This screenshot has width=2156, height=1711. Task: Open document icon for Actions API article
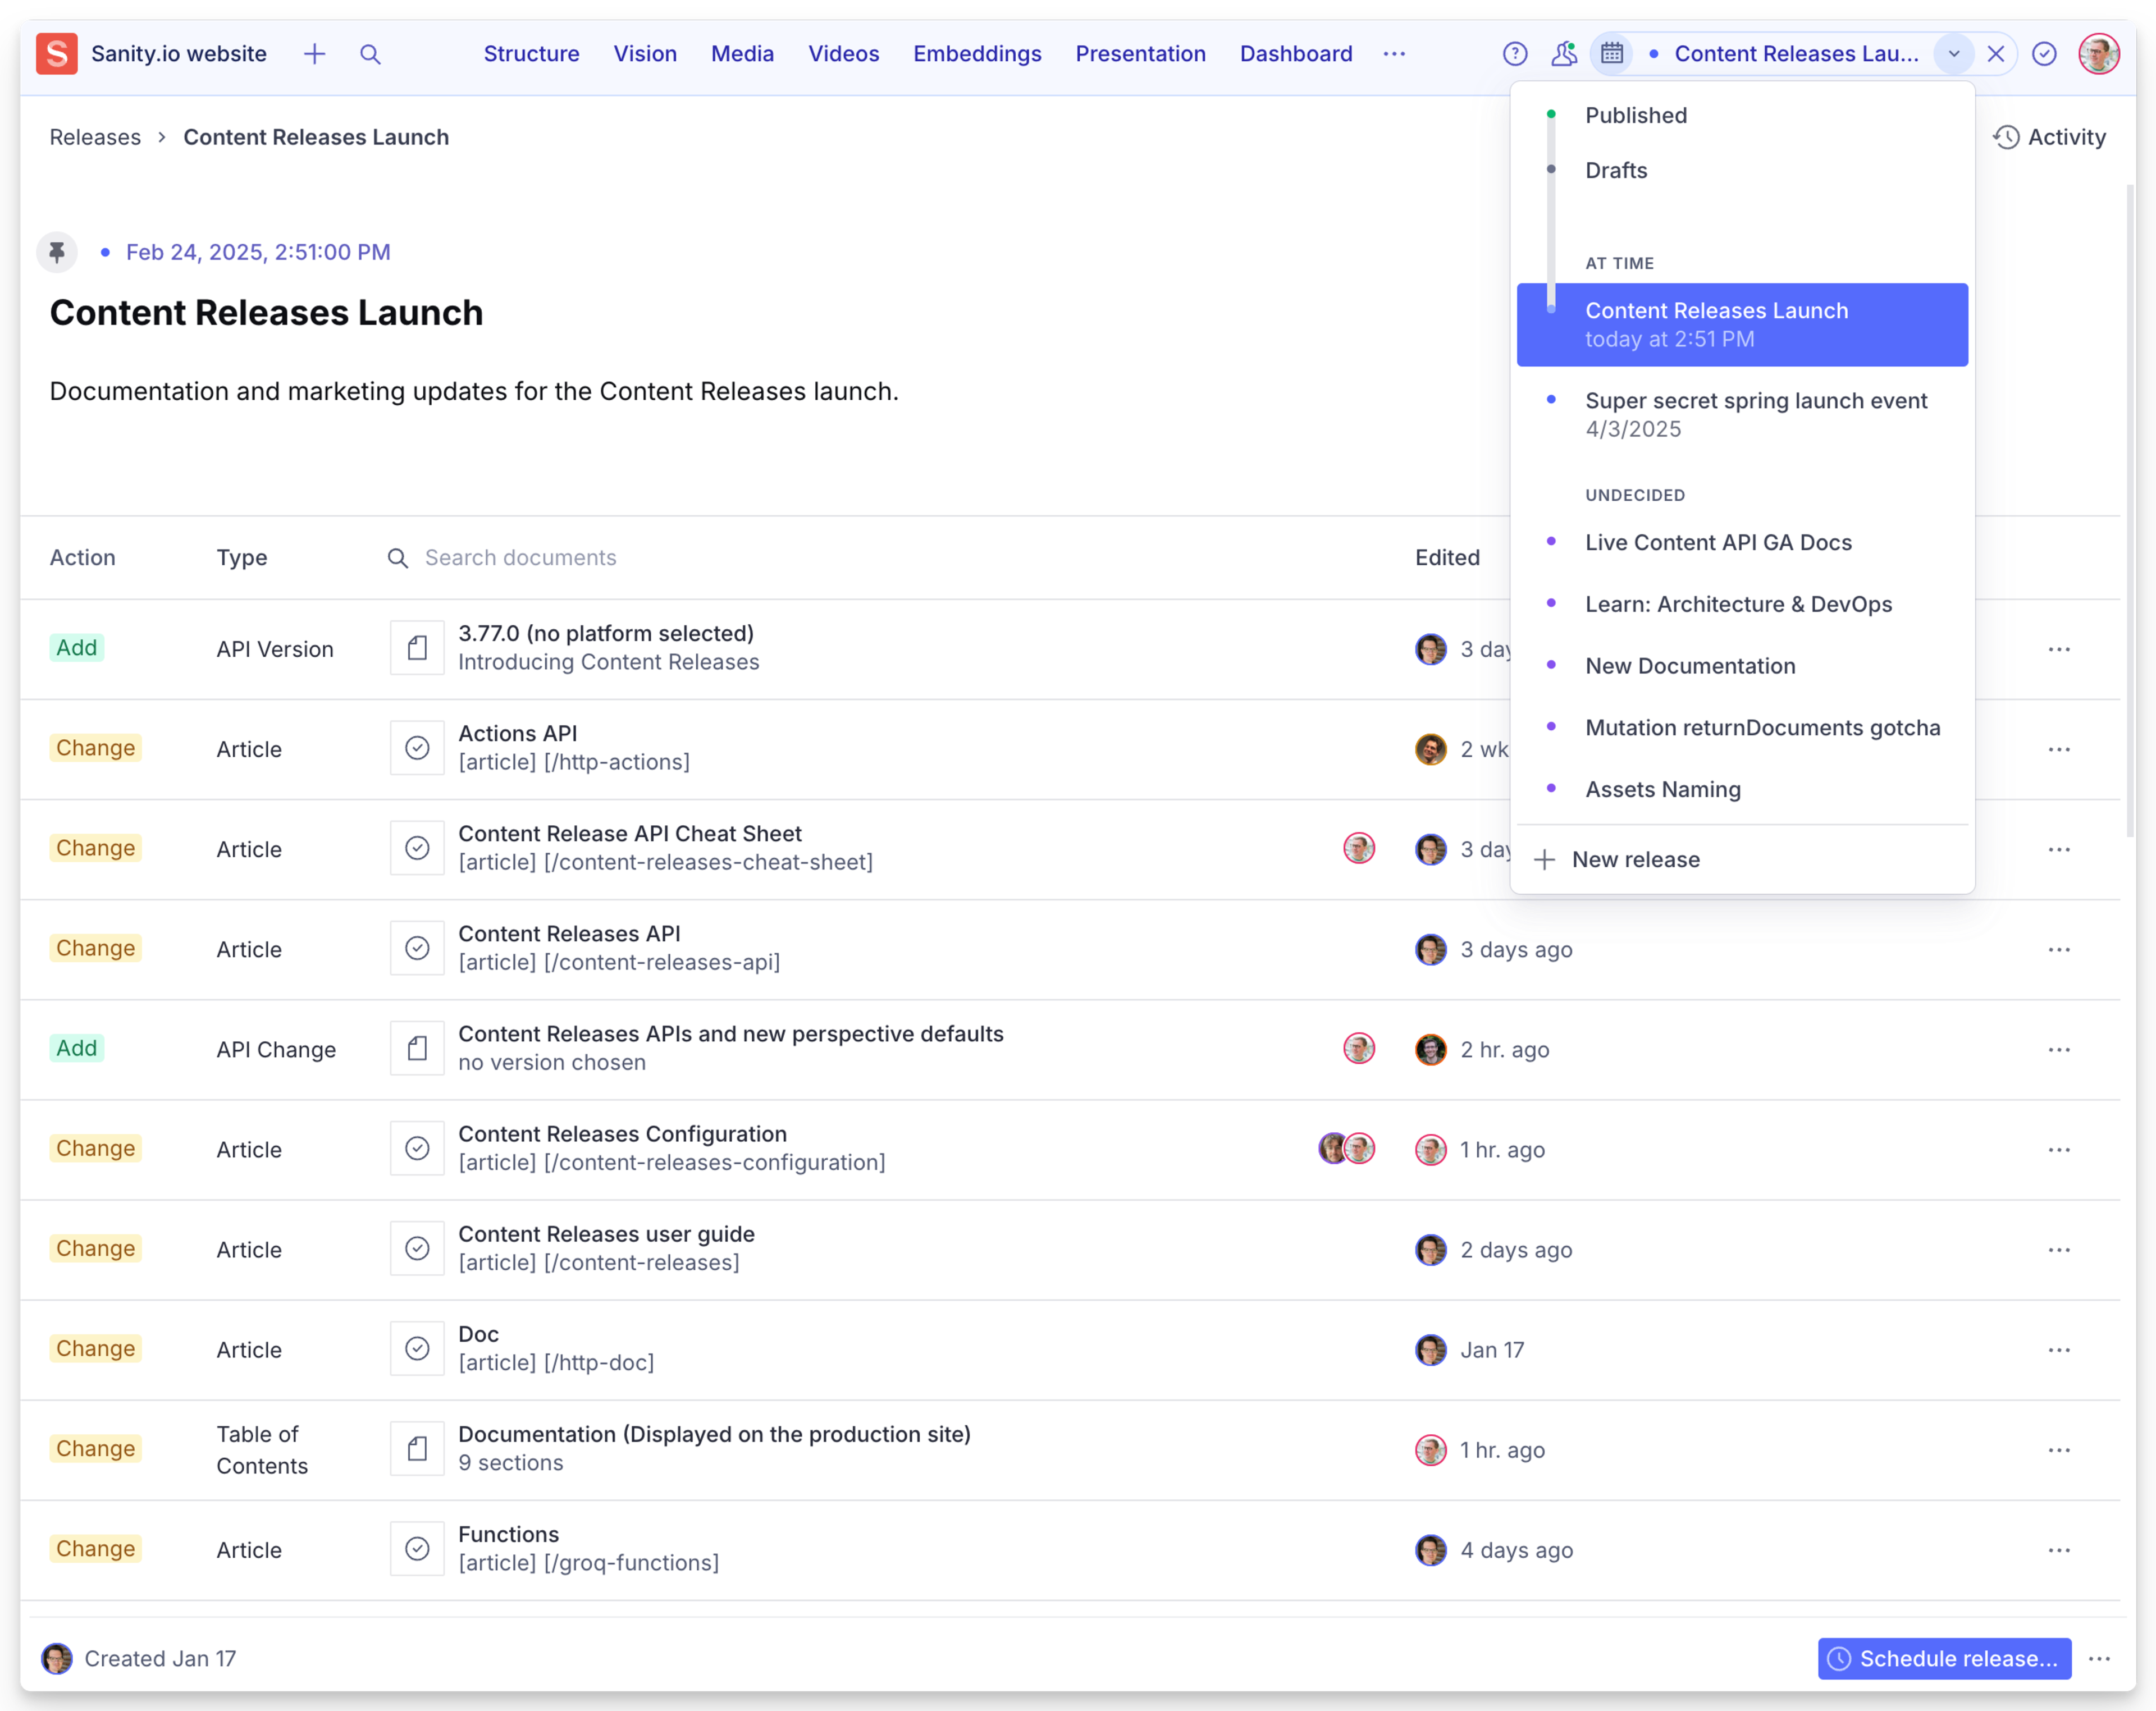(417, 749)
